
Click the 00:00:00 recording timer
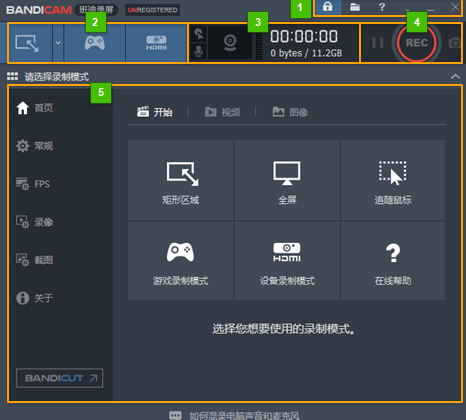304,36
